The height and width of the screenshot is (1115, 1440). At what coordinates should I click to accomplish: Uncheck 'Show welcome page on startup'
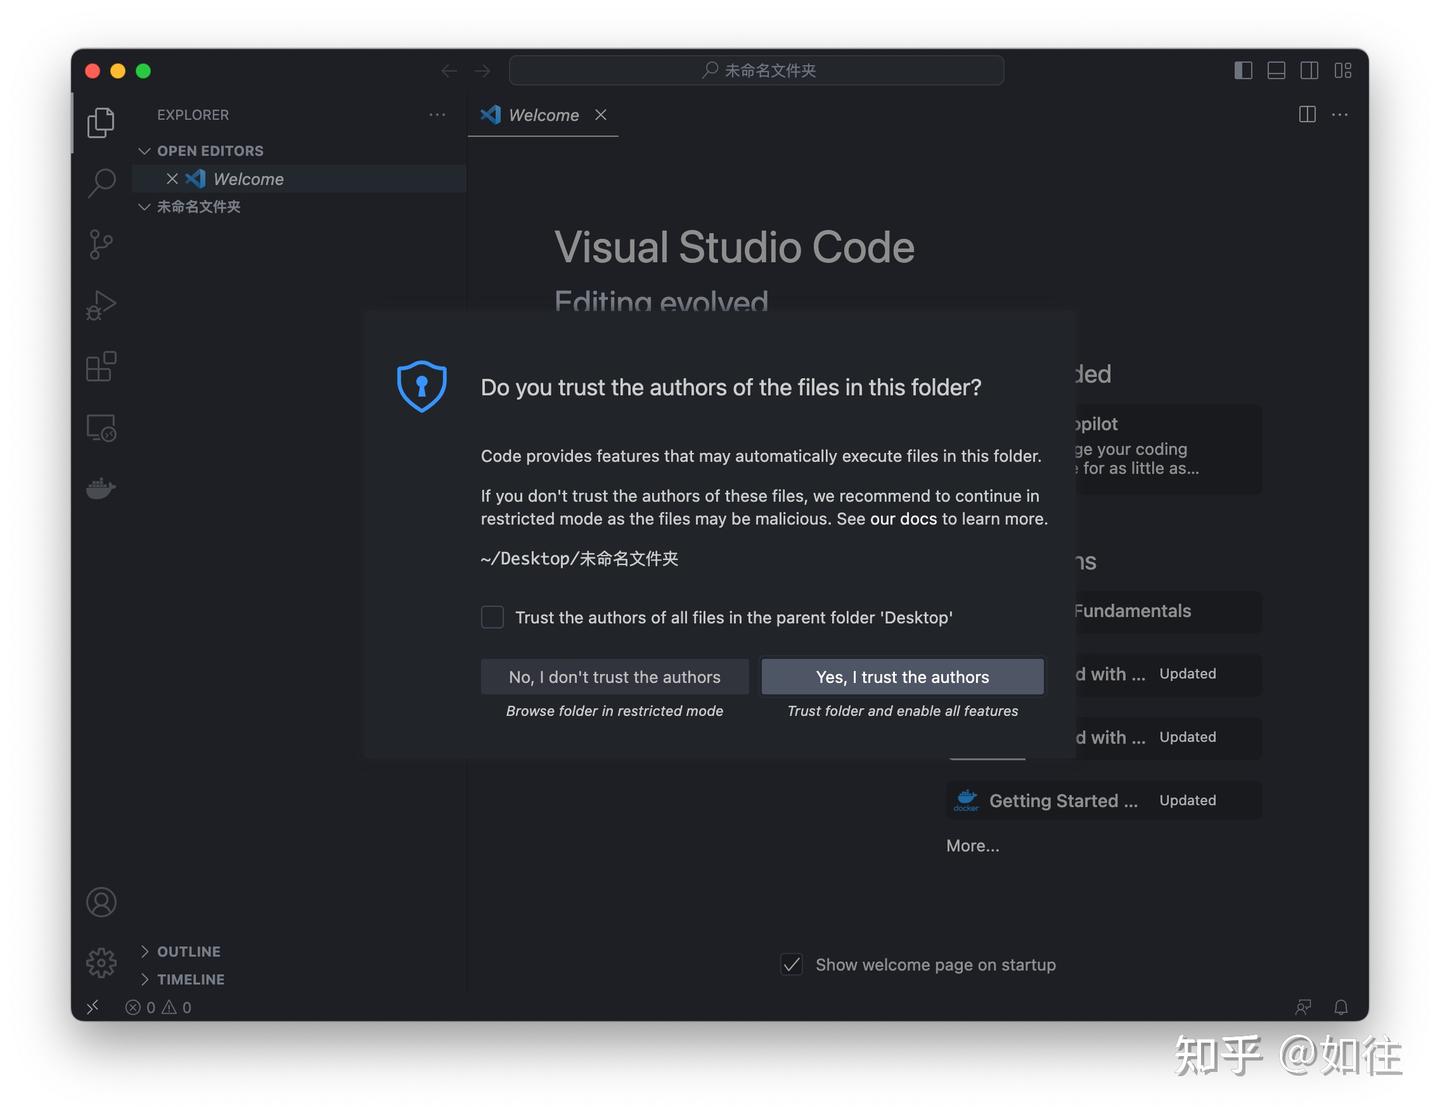[791, 964]
